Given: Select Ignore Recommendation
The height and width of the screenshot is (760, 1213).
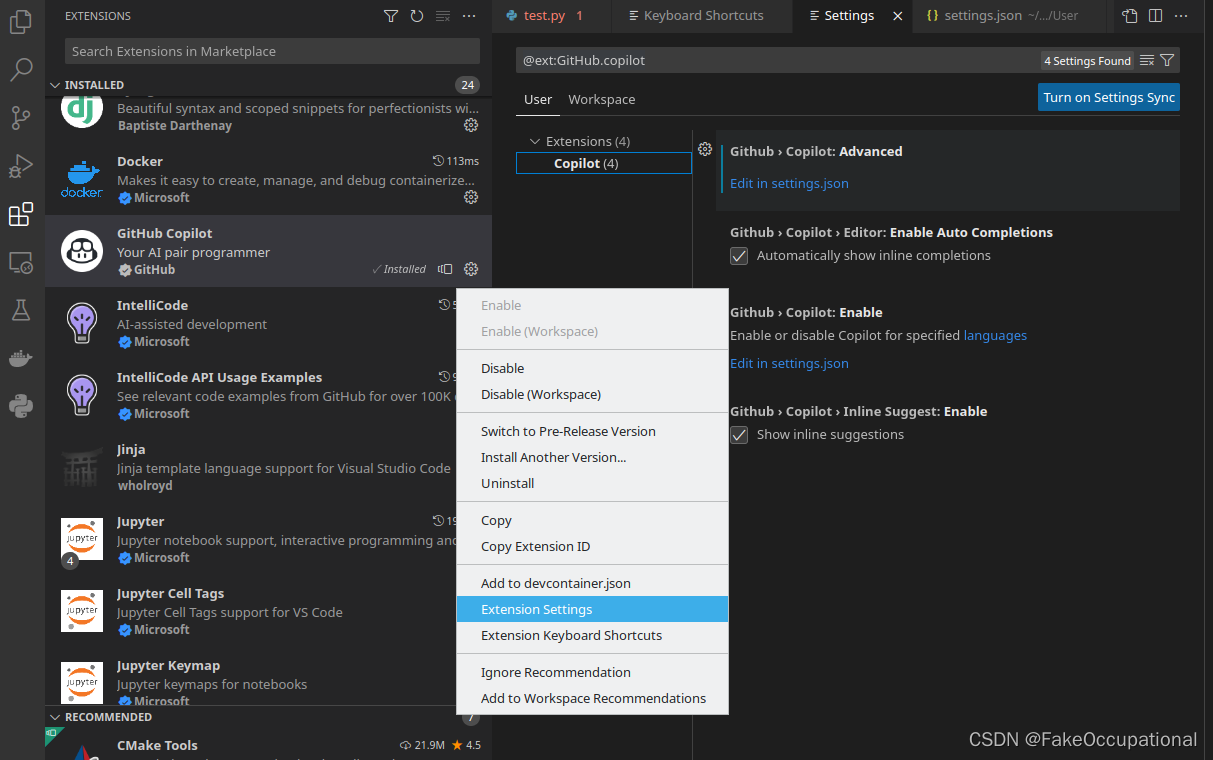Looking at the screenshot, I should click(592, 672).
